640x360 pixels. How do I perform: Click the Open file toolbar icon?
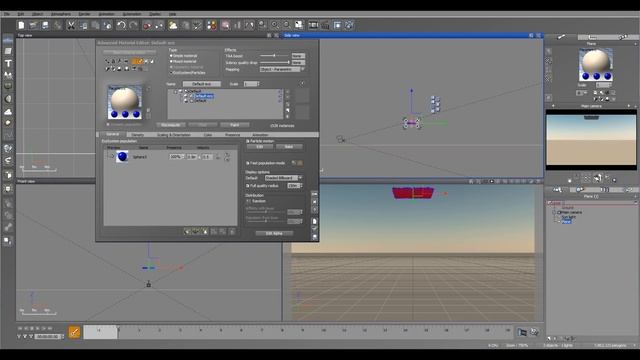point(33,25)
